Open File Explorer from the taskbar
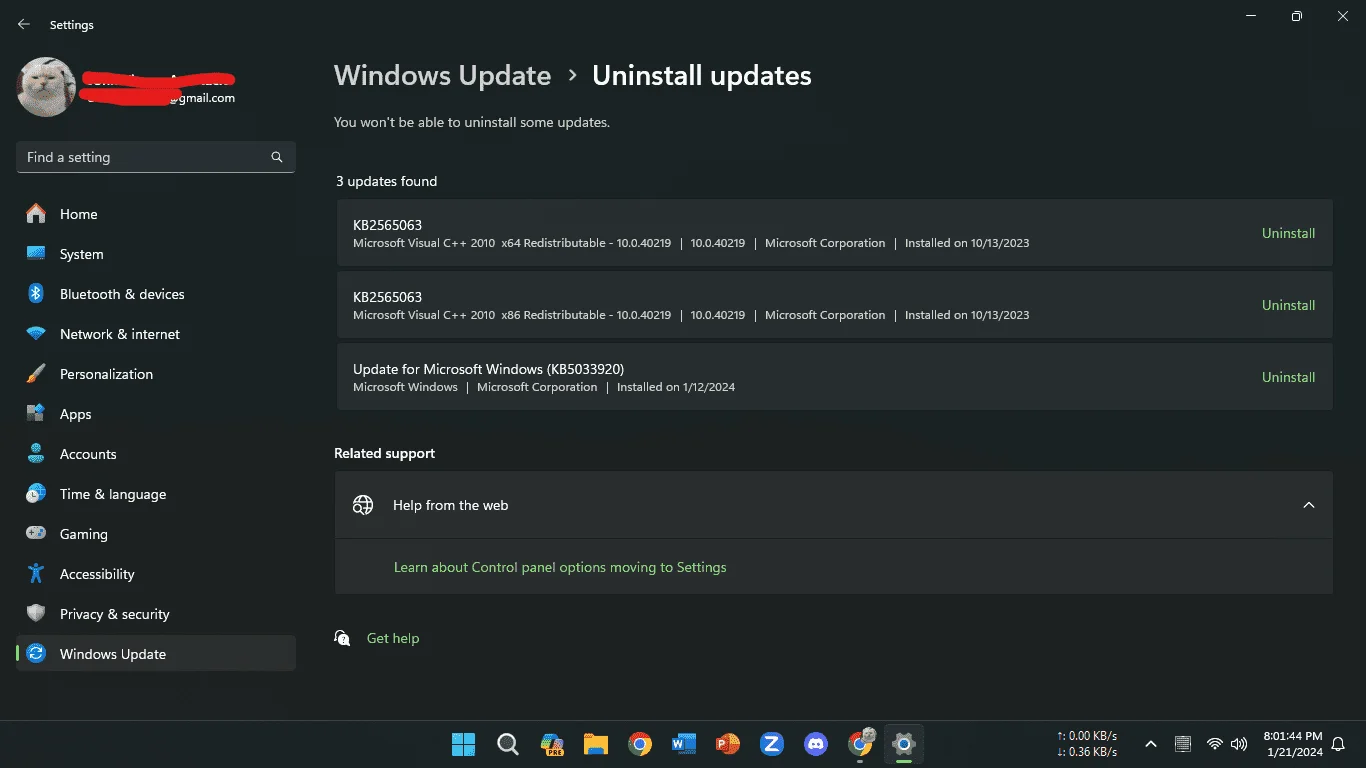Viewport: 1366px width, 768px height. point(596,744)
